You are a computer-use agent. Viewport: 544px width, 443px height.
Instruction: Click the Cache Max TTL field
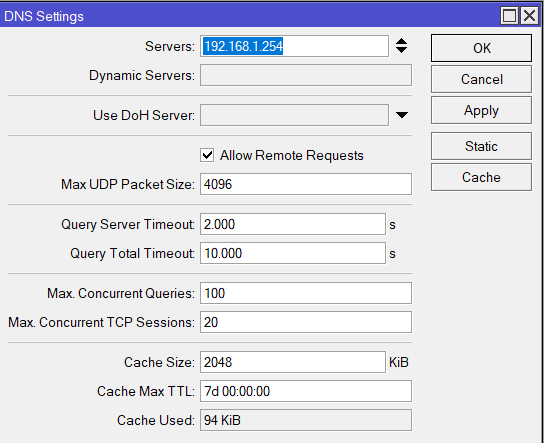coord(306,391)
